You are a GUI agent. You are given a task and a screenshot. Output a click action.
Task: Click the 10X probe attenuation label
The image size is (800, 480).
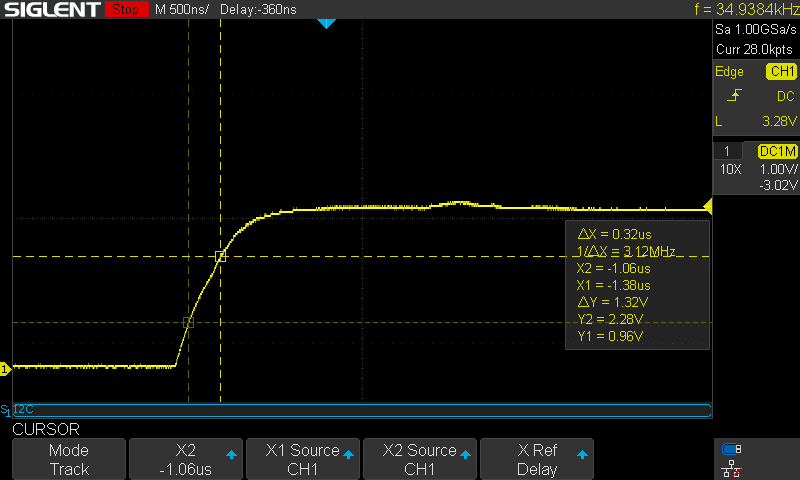pos(731,169)
